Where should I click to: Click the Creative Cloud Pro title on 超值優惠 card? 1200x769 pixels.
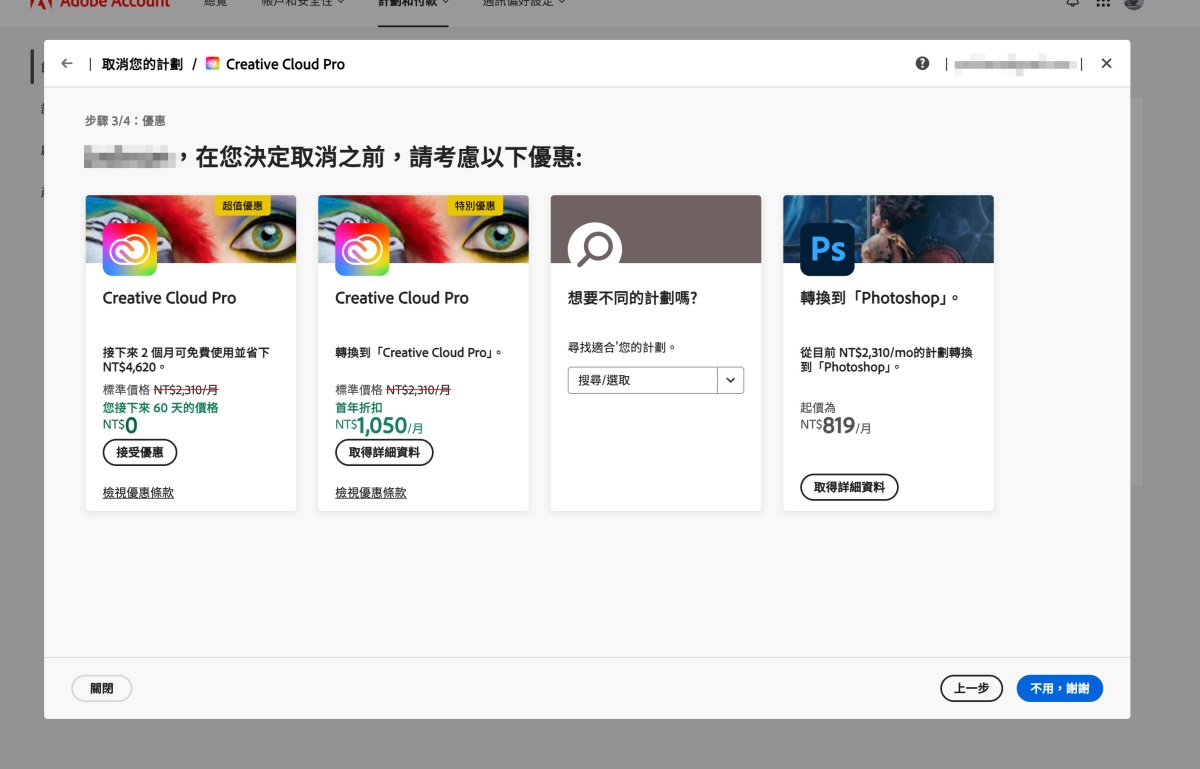click(170, 298)
